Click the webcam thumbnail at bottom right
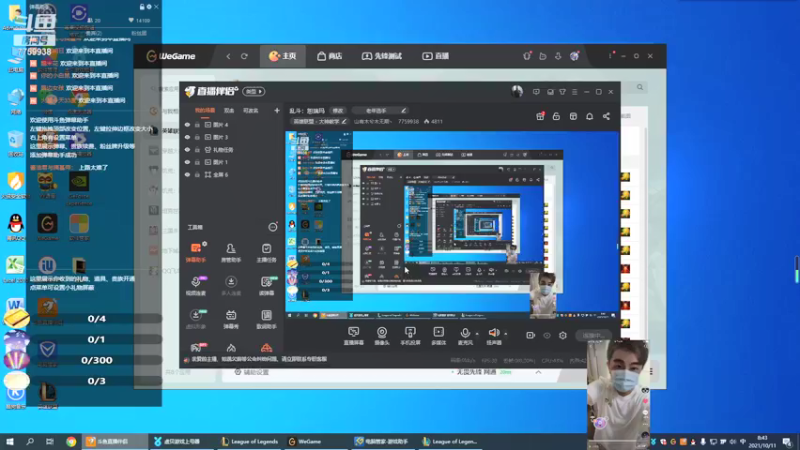 (618, 393)
